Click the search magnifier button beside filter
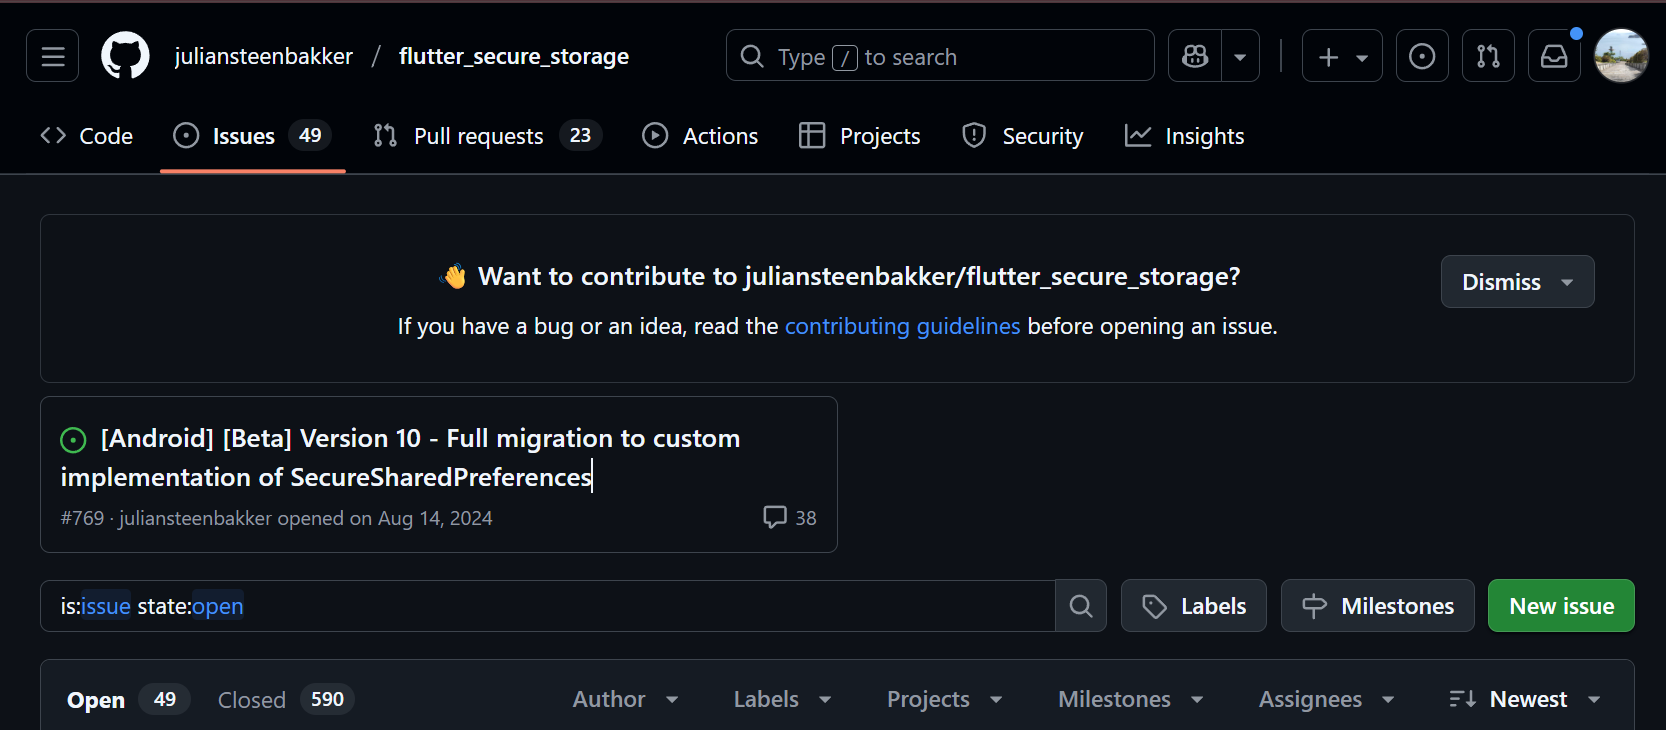Image resolution: width=1666 pixels, height=730 pixels. (1081, 606)
